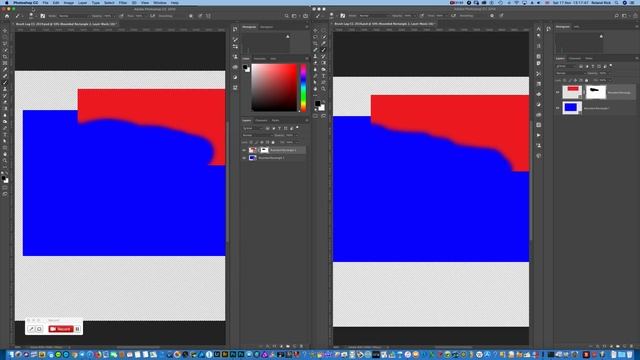Viewport: 640px width, 360px height.
Task: Click the red Record button
Action: 60,329
